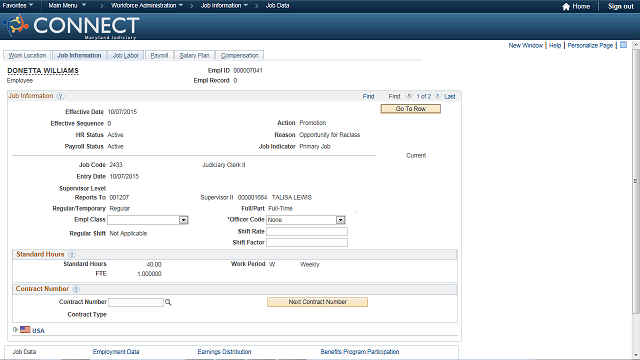Open the New Window link
Viewport: 640px width, 360px height.
click(x=525, y=45)
